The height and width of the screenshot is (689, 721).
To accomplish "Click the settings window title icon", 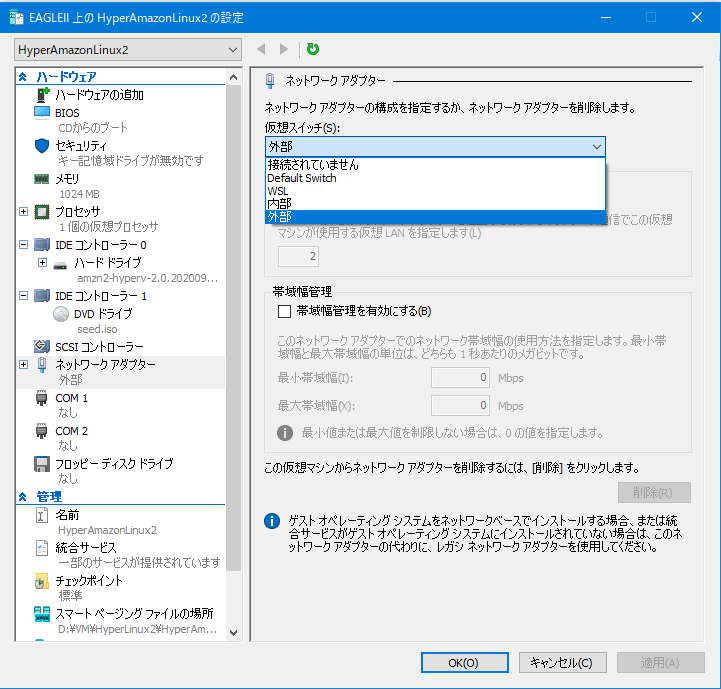I will tap(17, 17).
